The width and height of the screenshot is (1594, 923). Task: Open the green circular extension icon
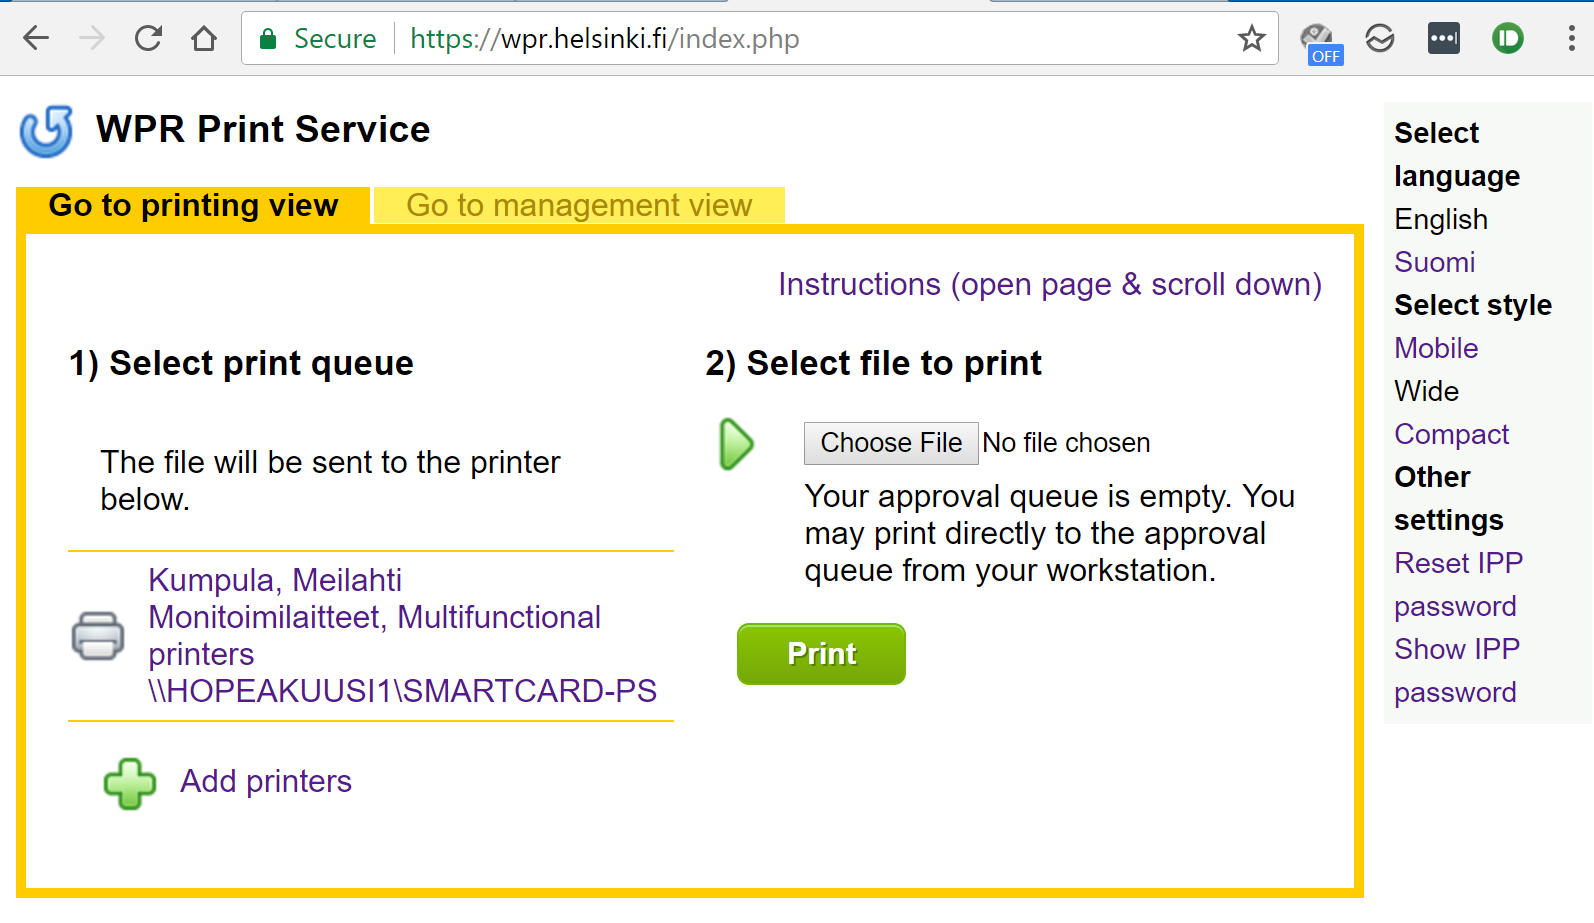(x=1507, y=39)
